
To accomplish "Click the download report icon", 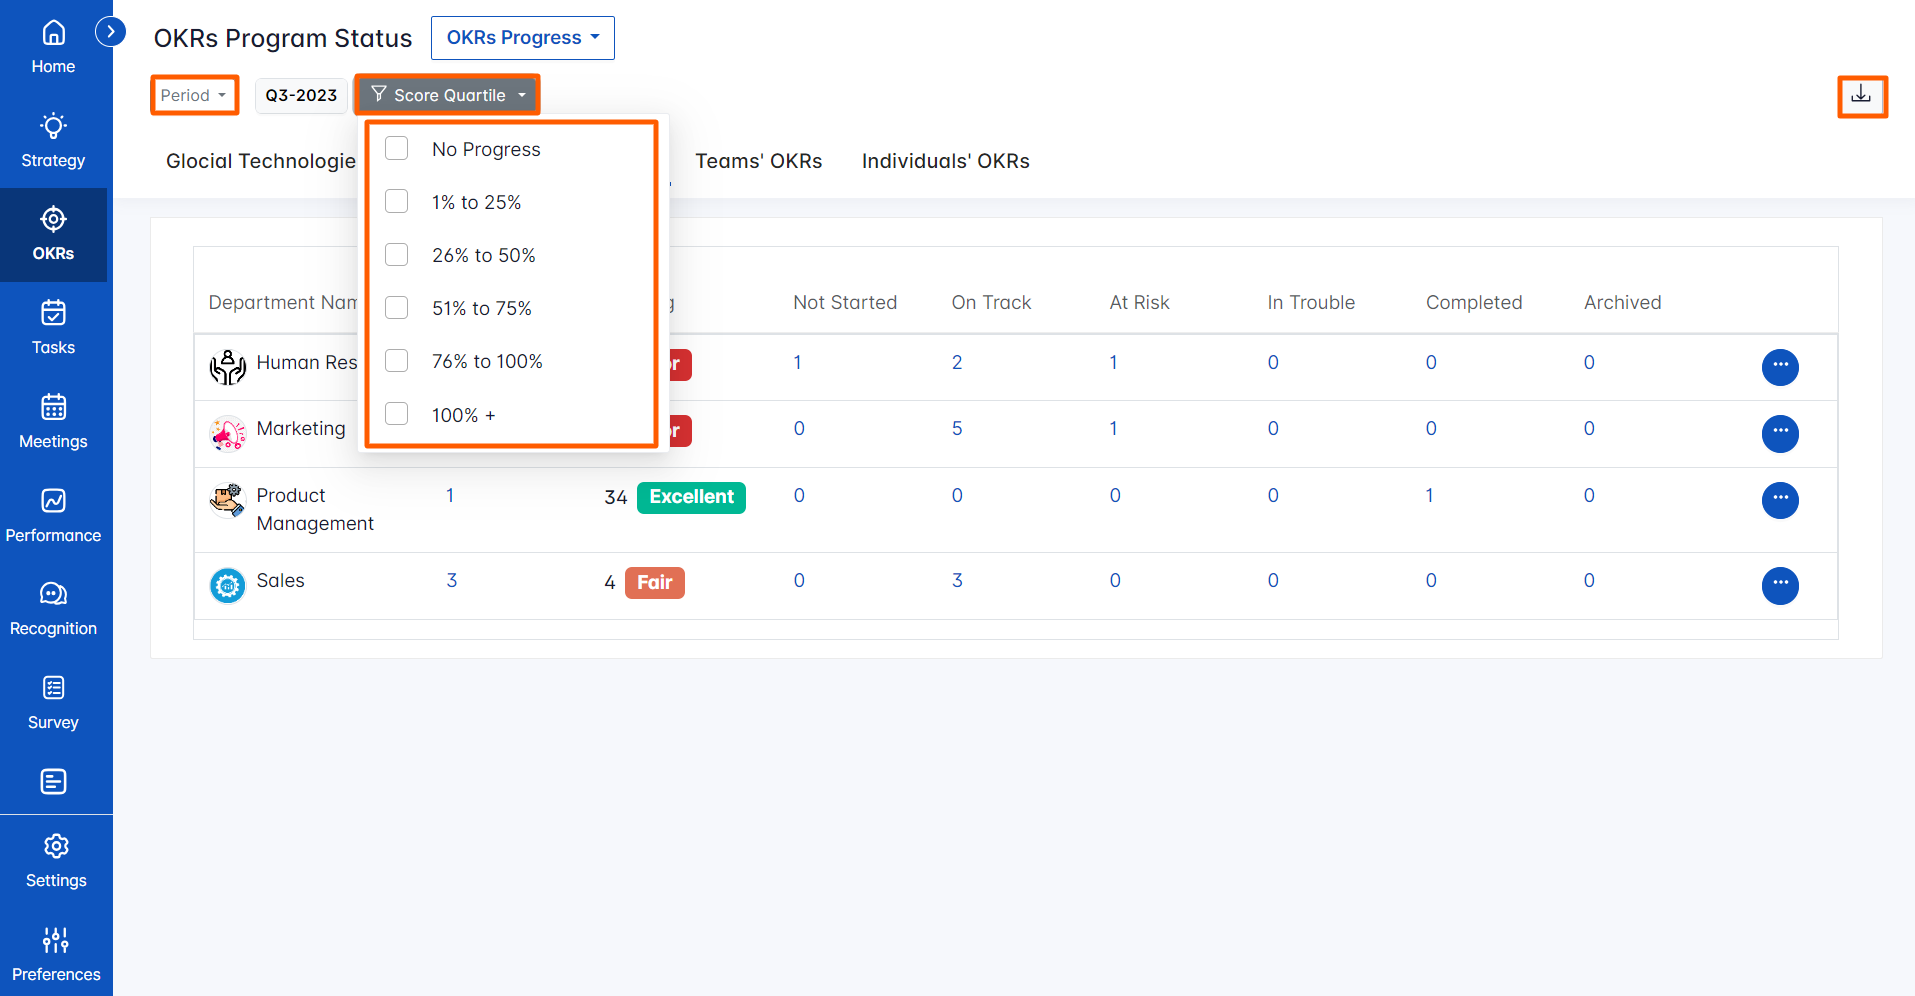I will [x=1861, y=95].
